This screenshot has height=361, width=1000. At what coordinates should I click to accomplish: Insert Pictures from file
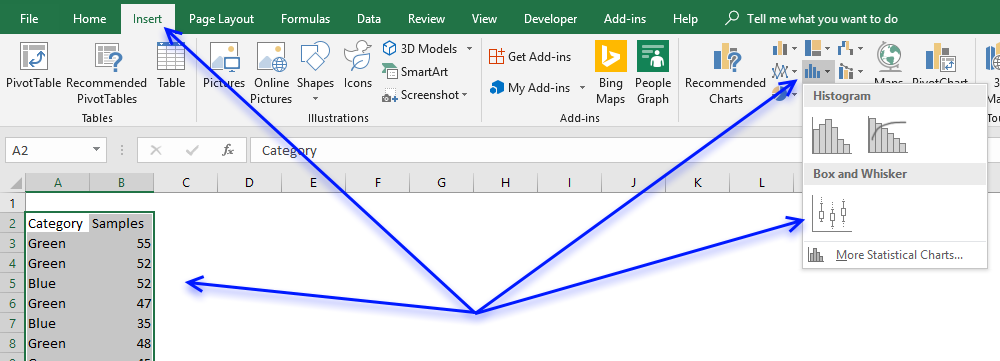coord(224,66)
